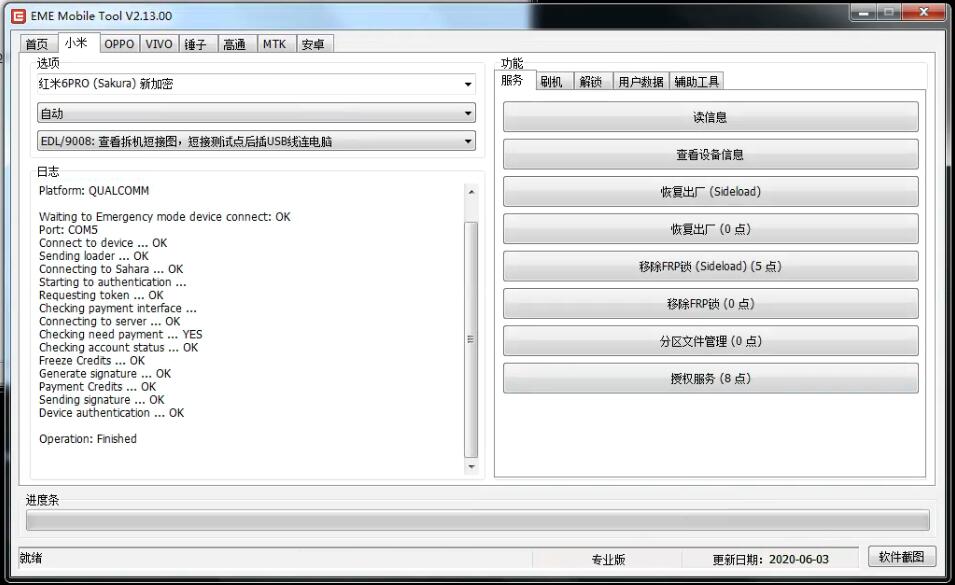
Task: Open the 首页 tab
Action: (37, 44)
